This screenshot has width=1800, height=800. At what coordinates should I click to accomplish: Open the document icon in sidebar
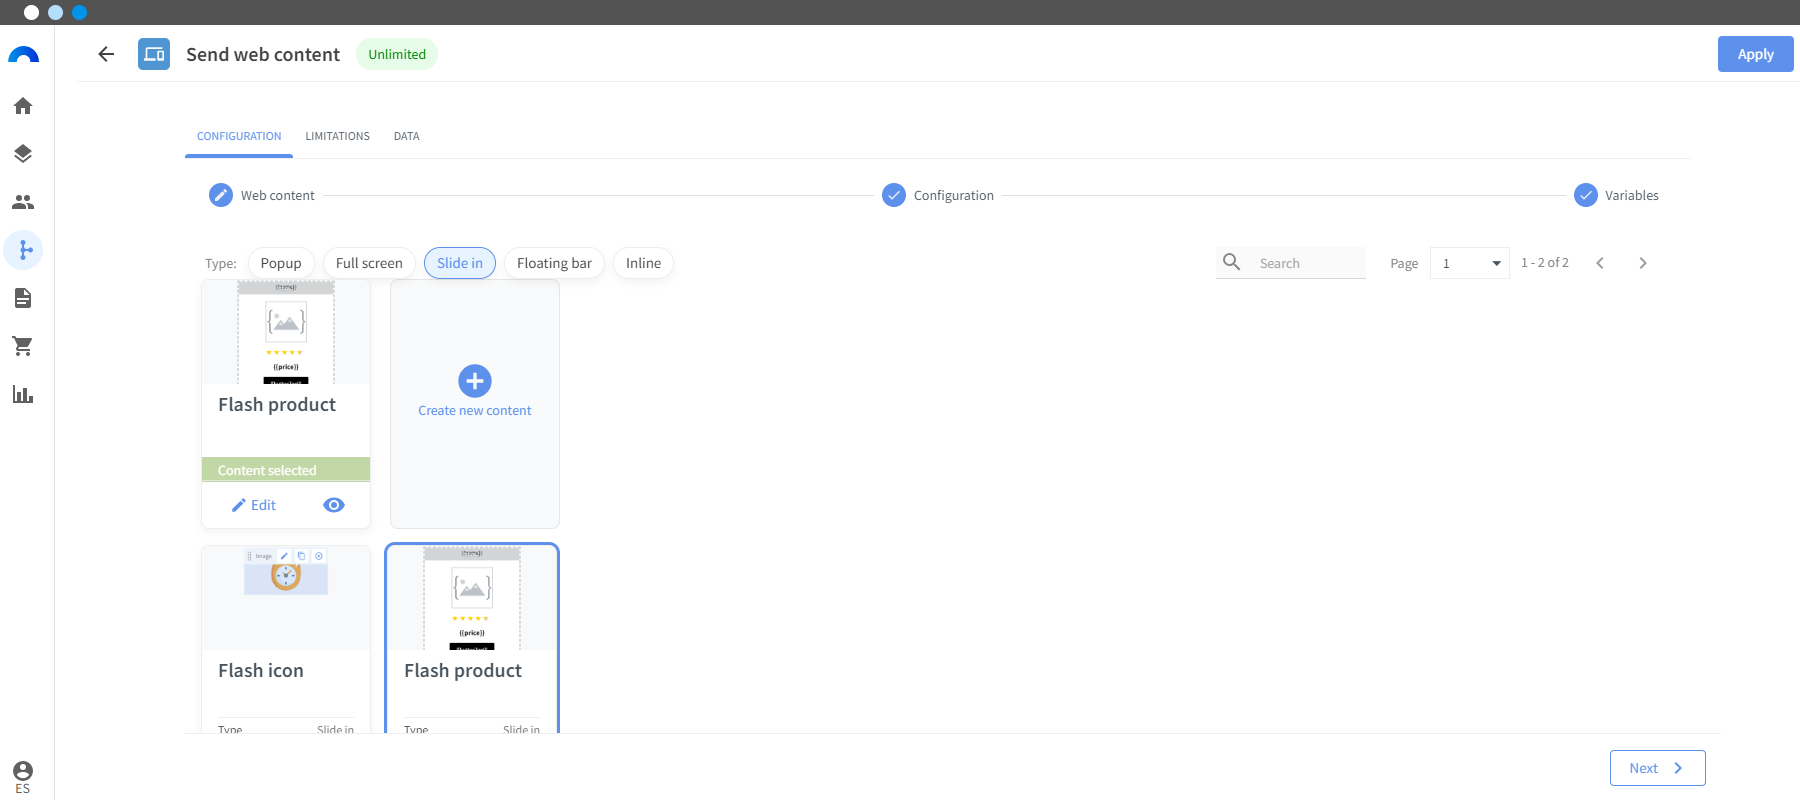coord(23,298)
